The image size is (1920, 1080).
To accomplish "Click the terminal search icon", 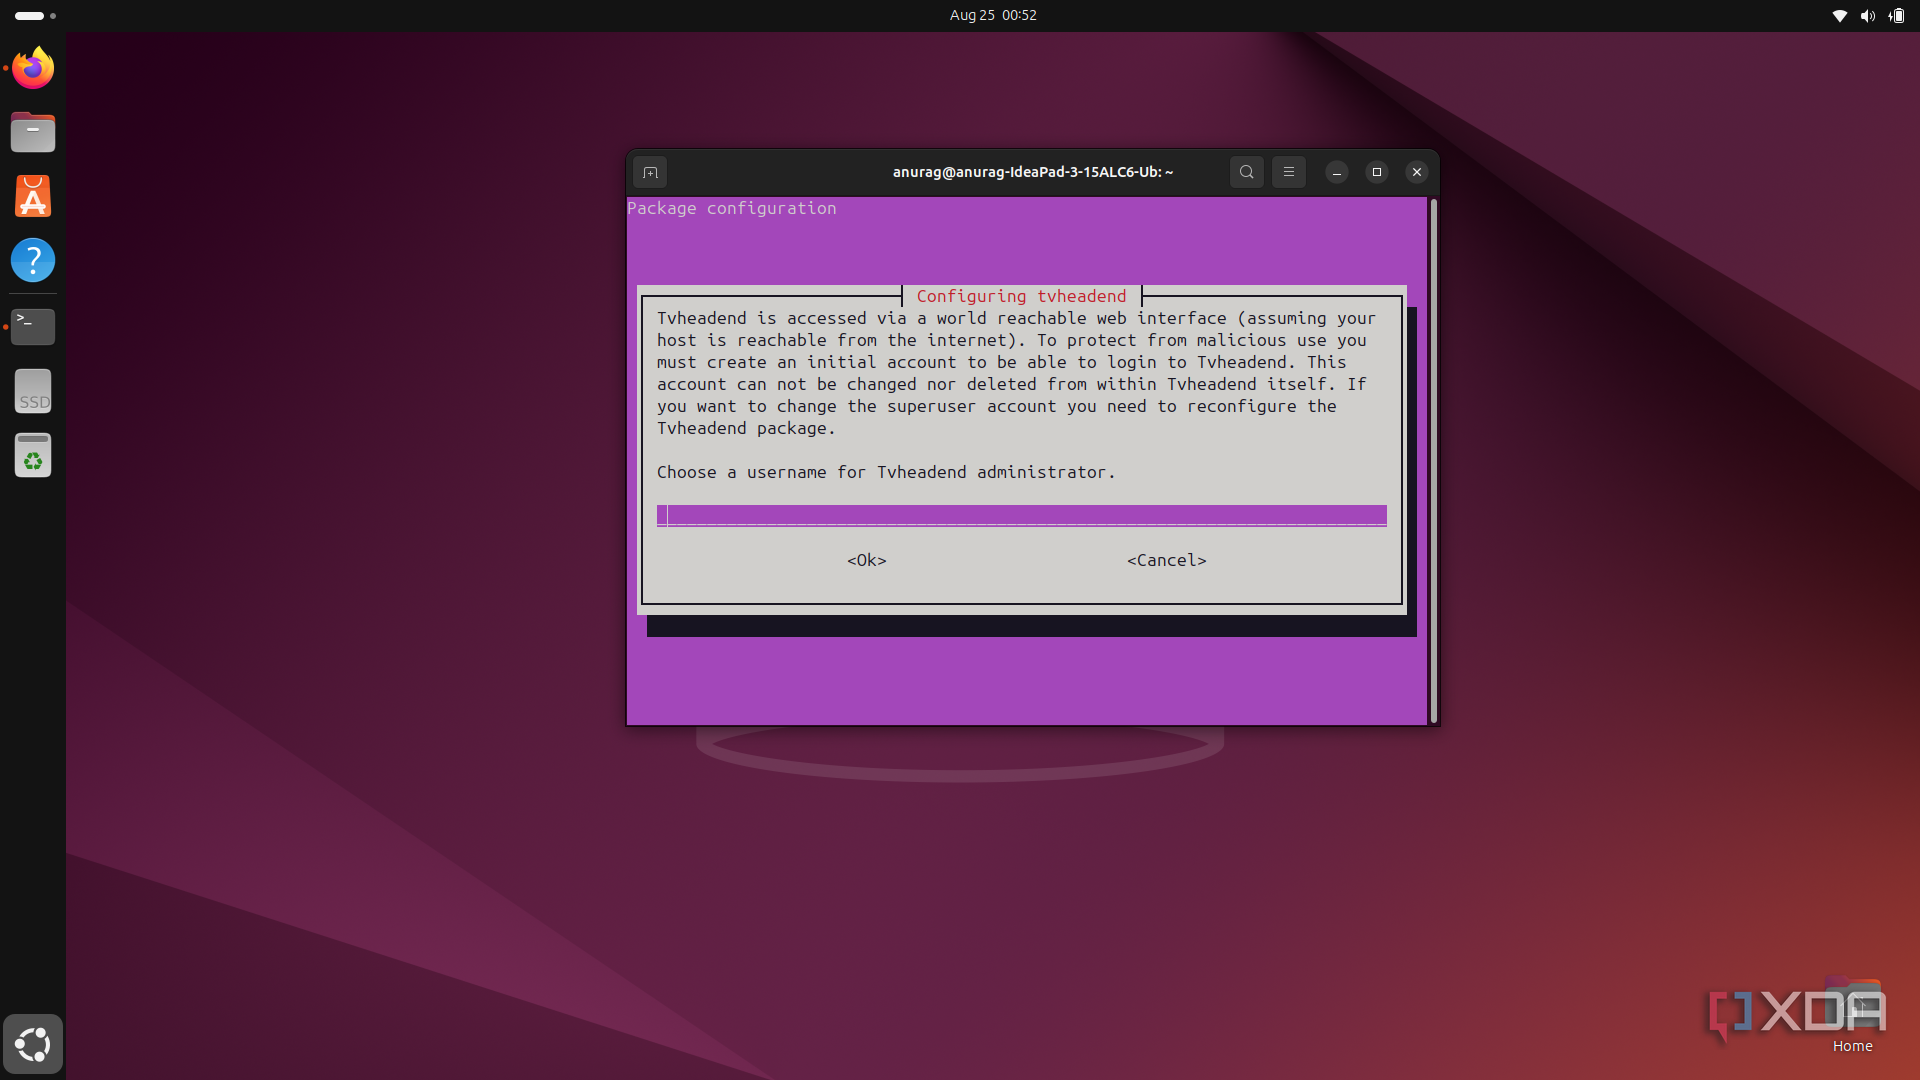I will [1246, 172].
